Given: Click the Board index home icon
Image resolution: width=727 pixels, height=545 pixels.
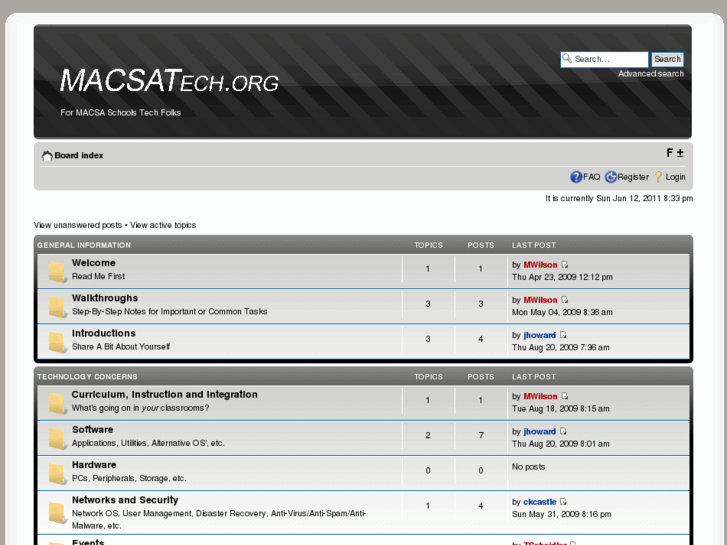Looking at the screenshot, I should tap(47, 155).
